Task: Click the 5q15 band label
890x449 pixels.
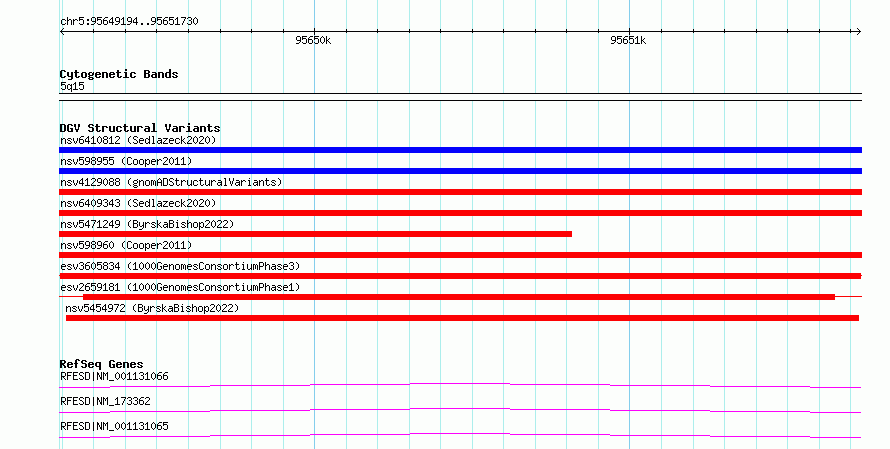Action: point(72,86)
